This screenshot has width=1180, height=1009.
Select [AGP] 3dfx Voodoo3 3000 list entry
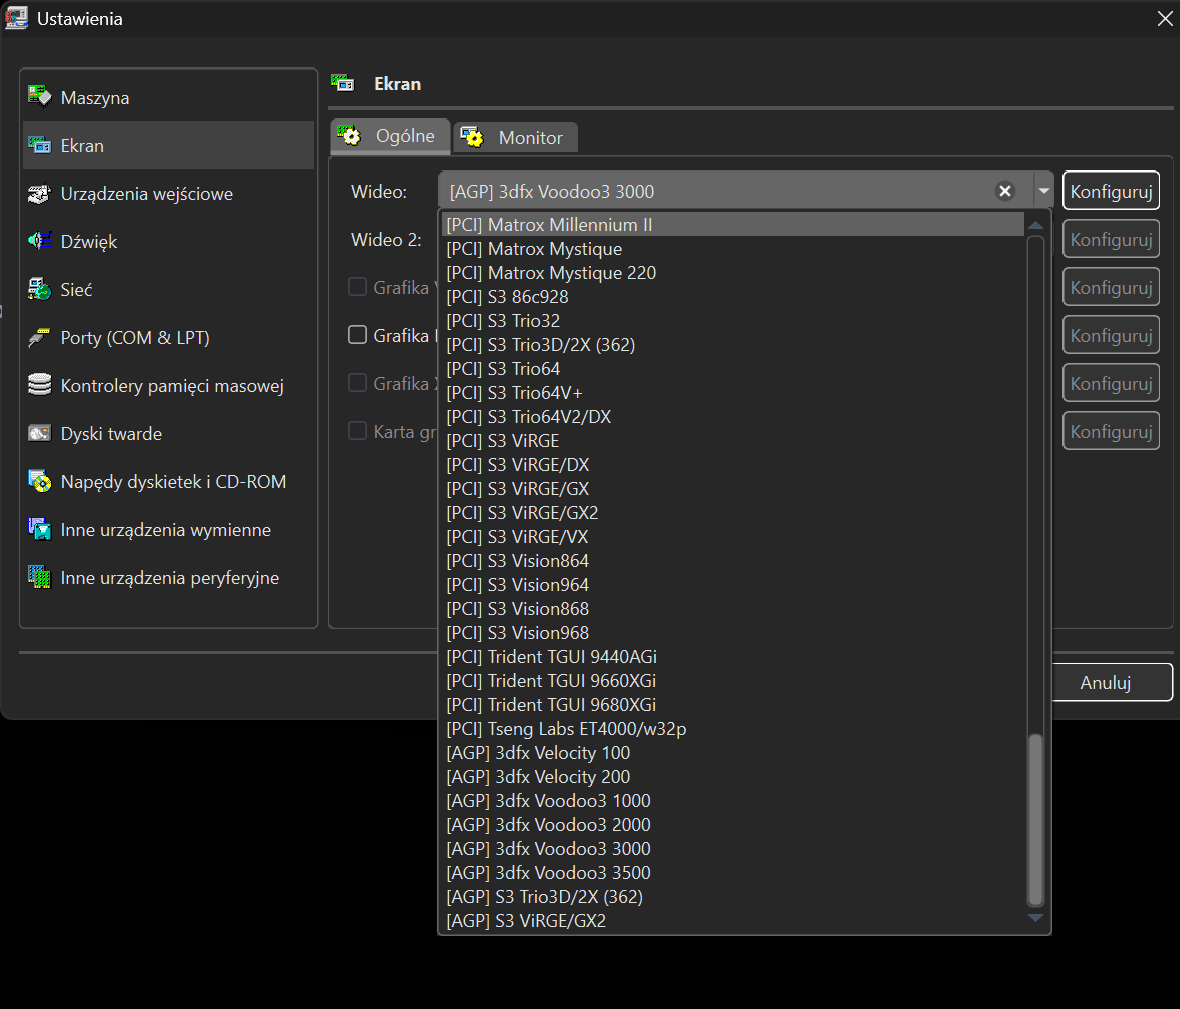[x=732, y=849]
